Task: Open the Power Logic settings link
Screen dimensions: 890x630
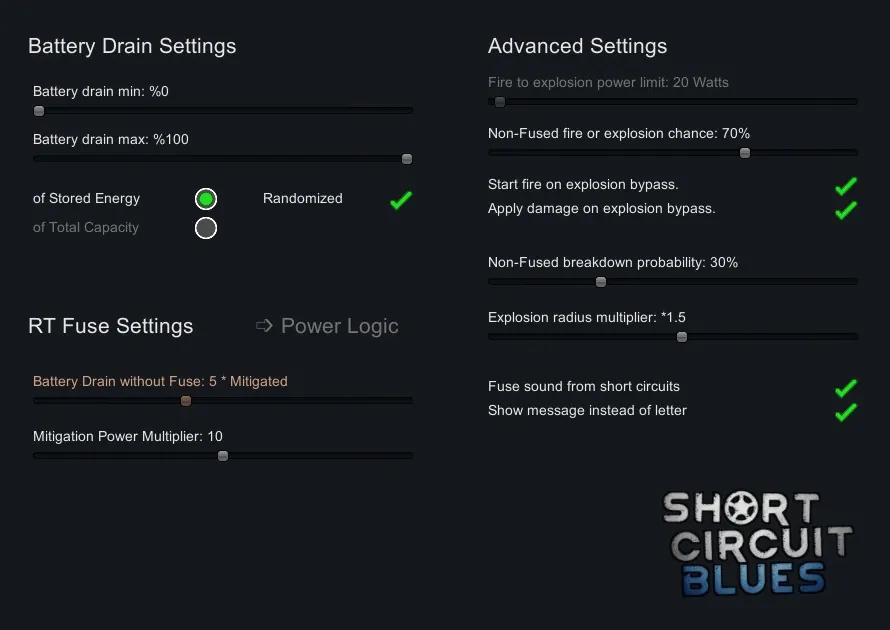Action: (x=327, y=326)
